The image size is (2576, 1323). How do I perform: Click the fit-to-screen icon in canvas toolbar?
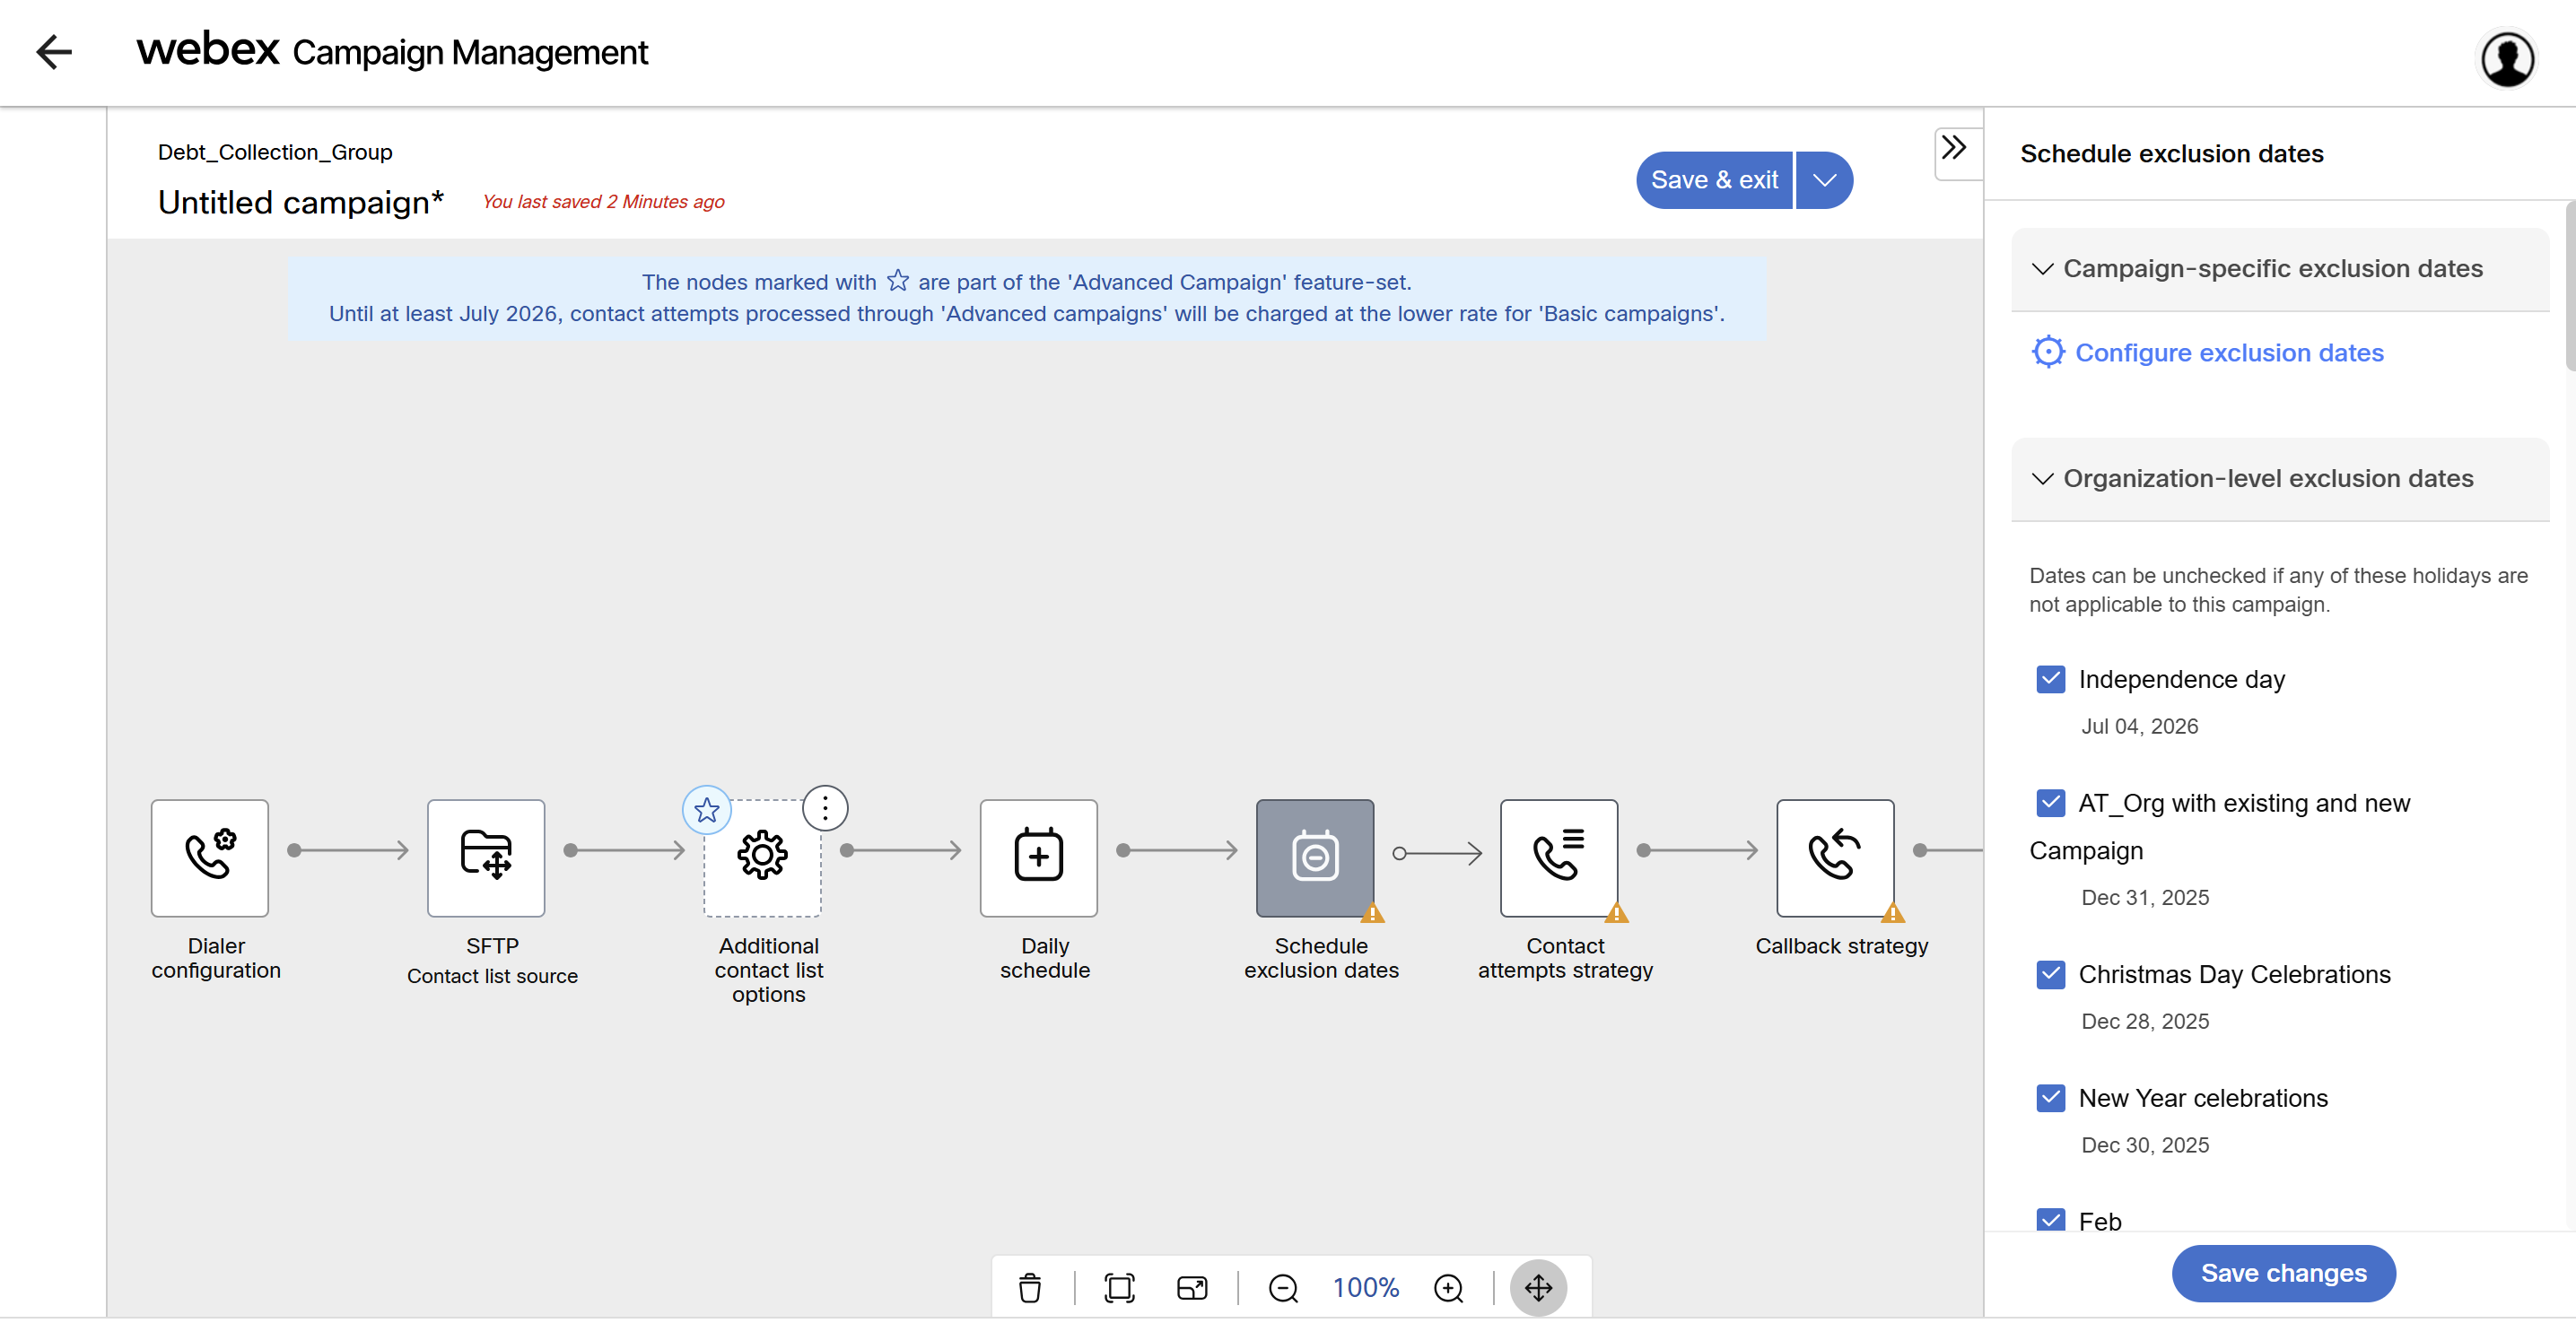click(1119, 1287)
